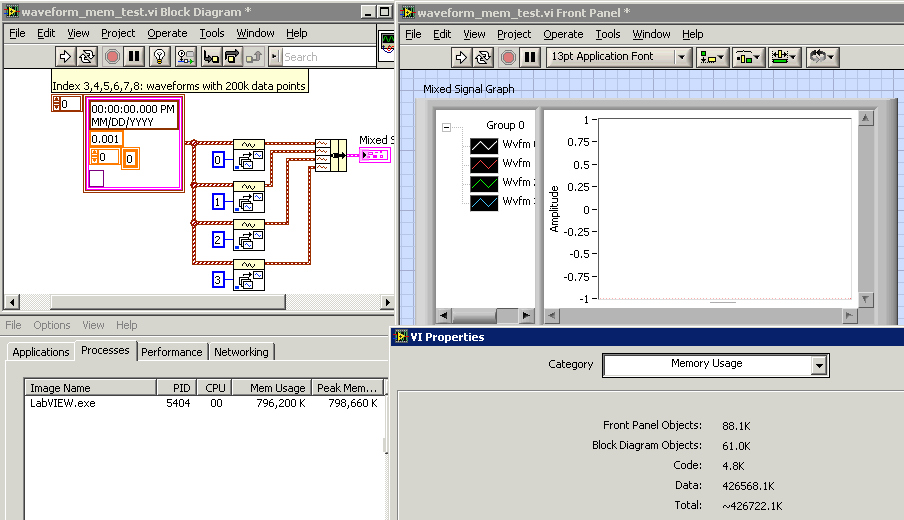Viewport: 904px width, 520px height.
Task: Open Project menu in Front Panel window
Action: pyautogui.click(x=514, y=35)
